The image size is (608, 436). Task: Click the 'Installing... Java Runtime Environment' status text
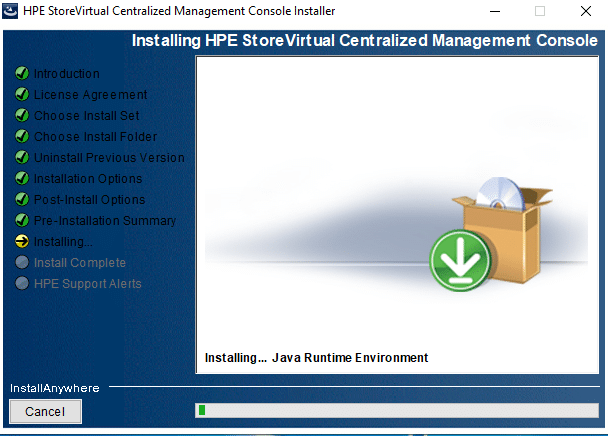tap(316, 357)
